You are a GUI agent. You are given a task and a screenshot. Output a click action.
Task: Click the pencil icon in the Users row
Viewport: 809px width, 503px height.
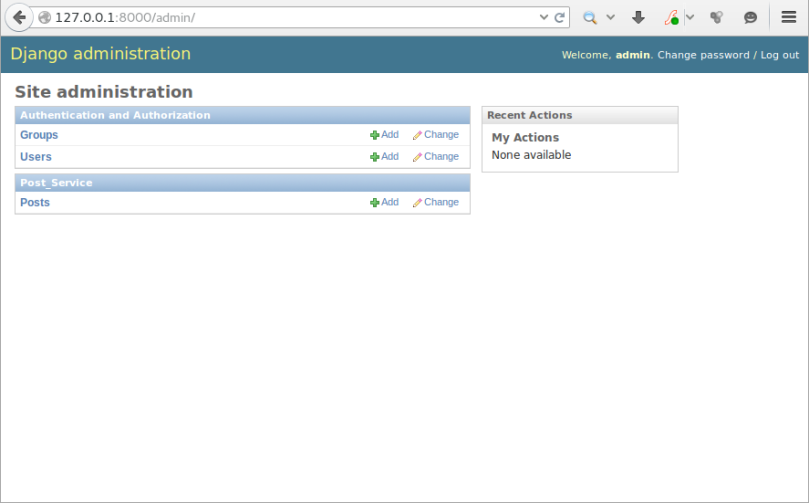pyautogui.click(x=417, y=157)
